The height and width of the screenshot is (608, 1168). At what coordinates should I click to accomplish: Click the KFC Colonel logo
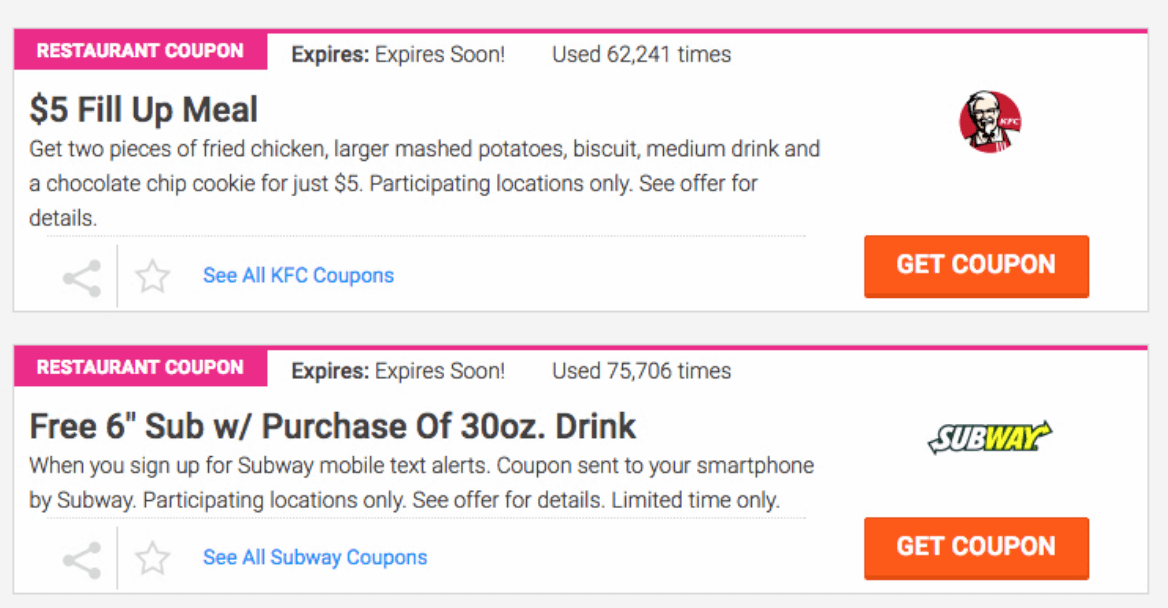pos(990,122)
